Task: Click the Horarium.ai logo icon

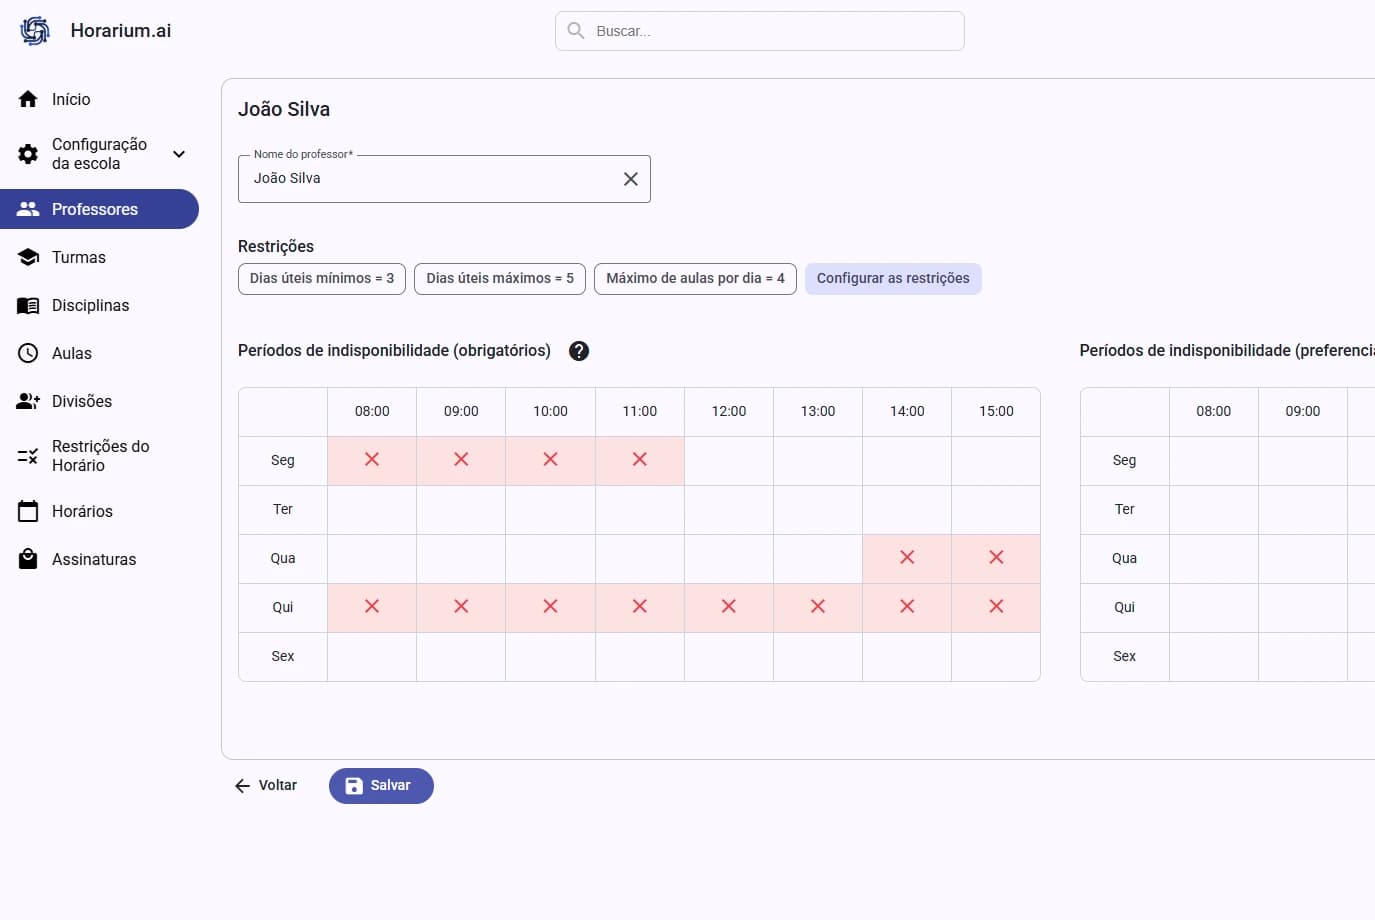Action: (35, 31)
